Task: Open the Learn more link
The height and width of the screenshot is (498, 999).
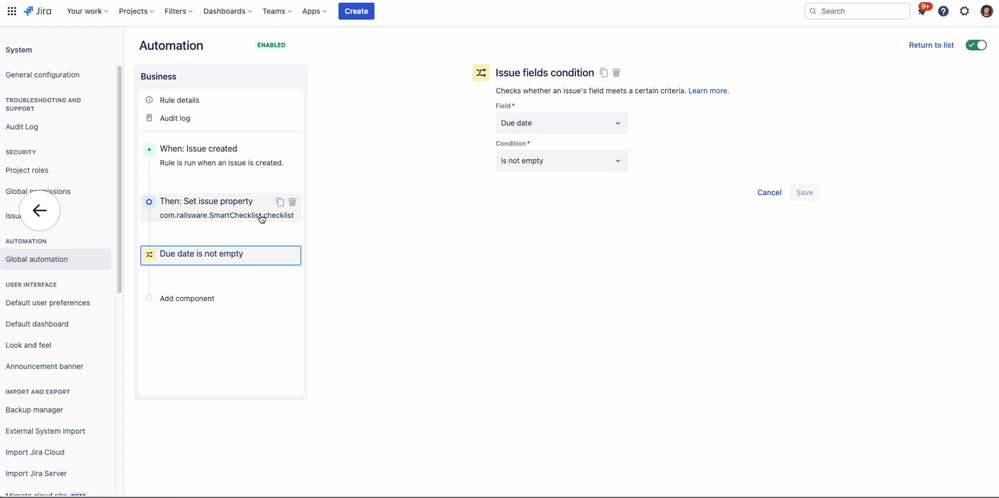Action: tap(708, 91)
